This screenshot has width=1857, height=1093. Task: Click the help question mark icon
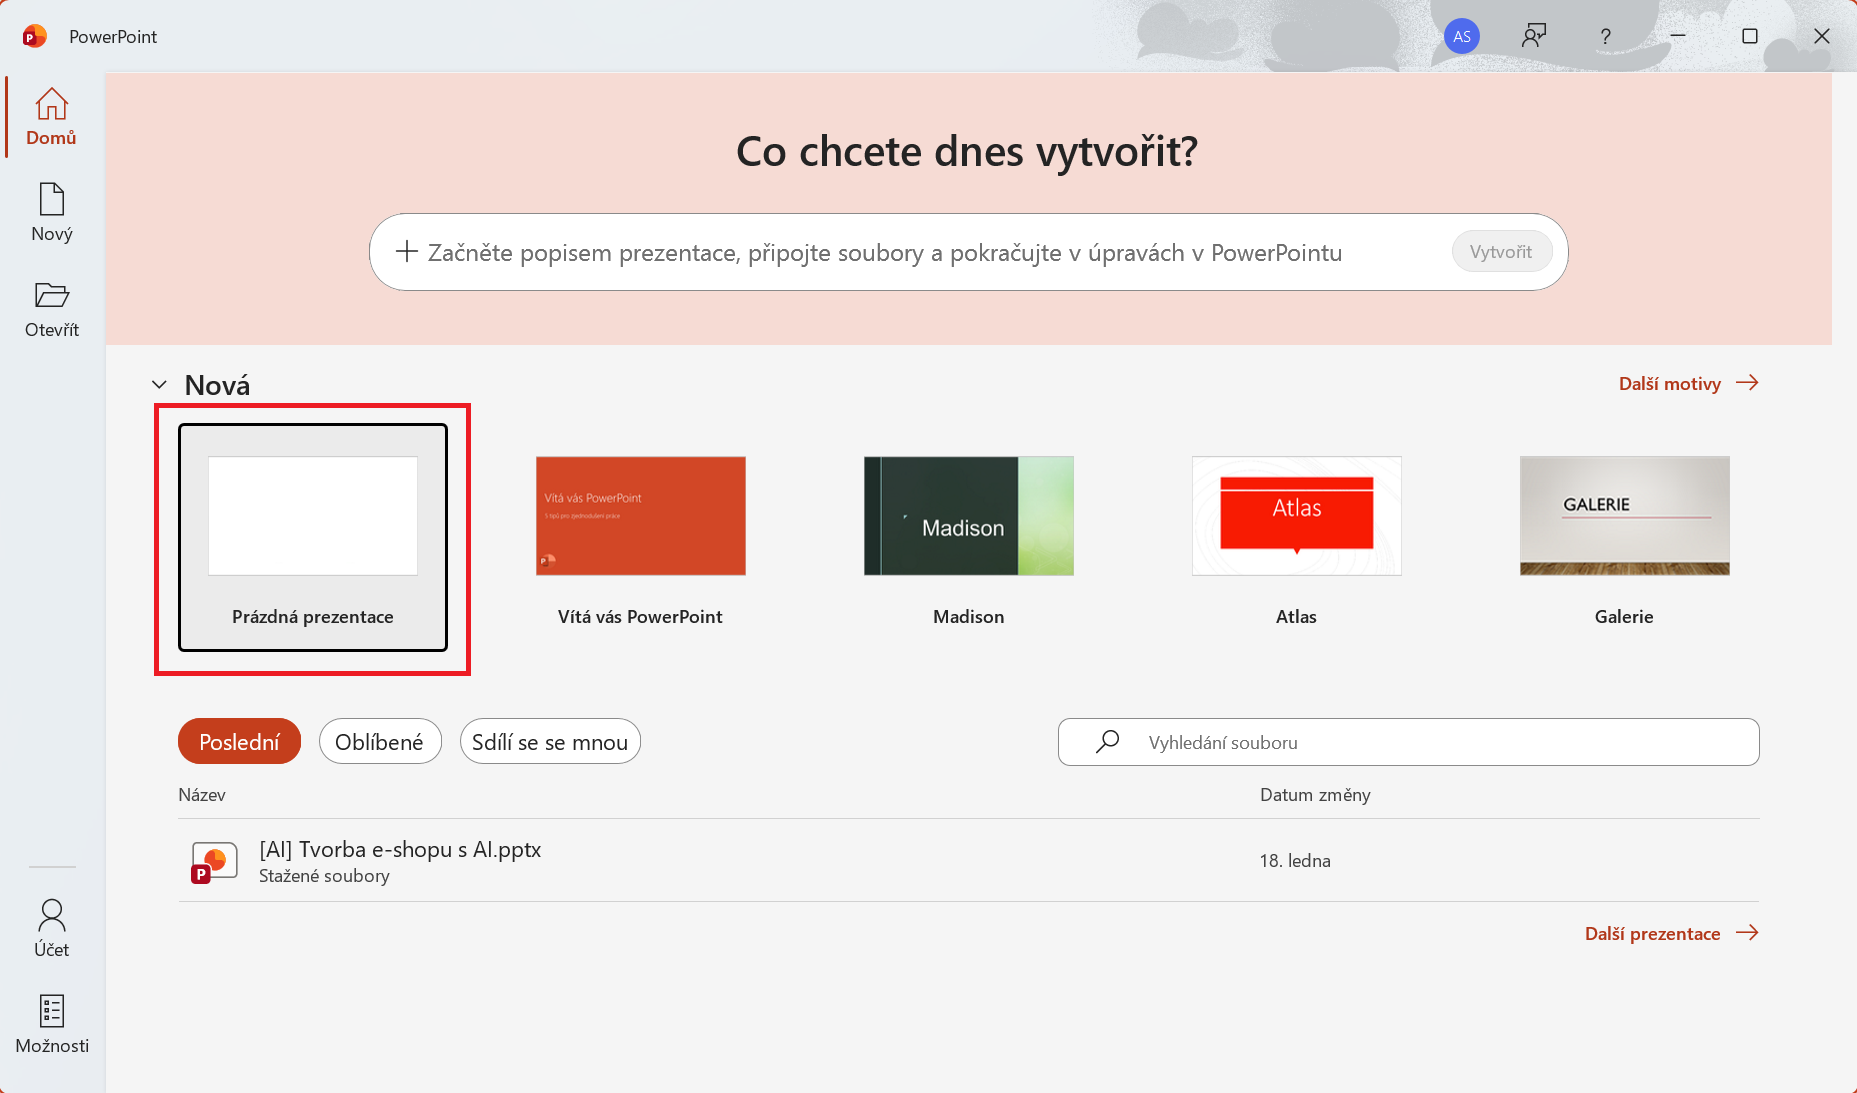[x=1605, y=37]
